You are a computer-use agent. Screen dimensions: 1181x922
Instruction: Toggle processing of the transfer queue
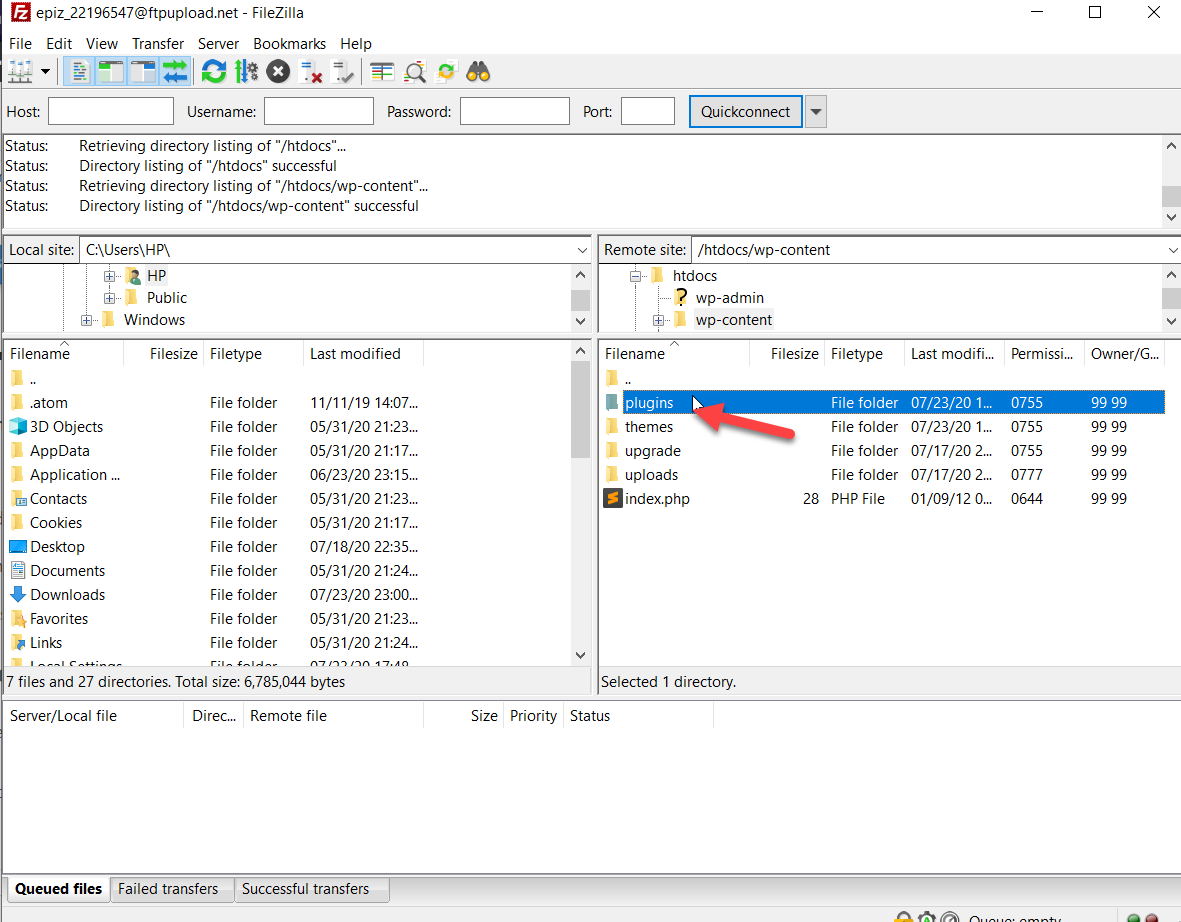(x=246, y=72)
